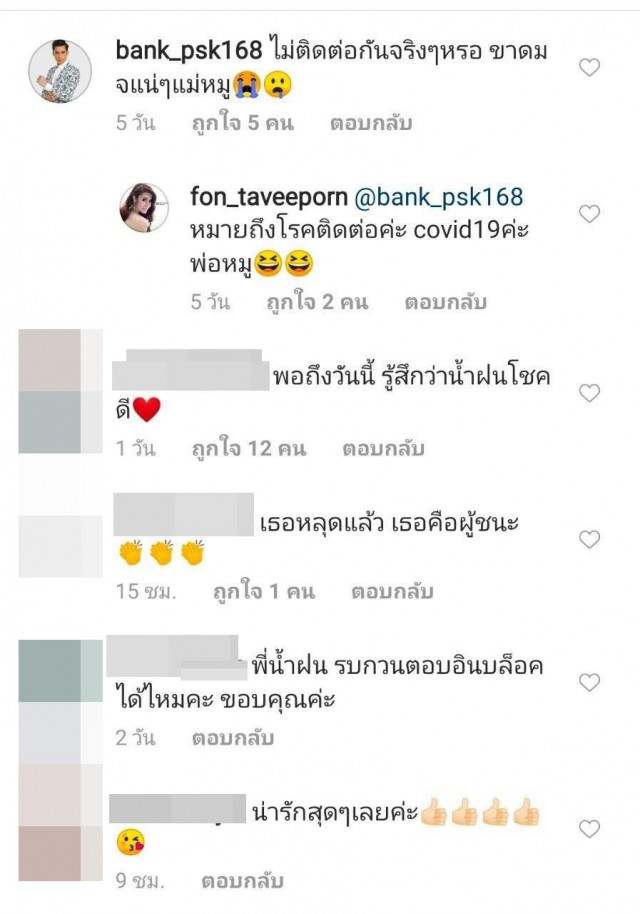The height and width of the screenshot is (914, 640).
Task: Open fon_taveeporn's profile avatar
Action: [144, 208]
